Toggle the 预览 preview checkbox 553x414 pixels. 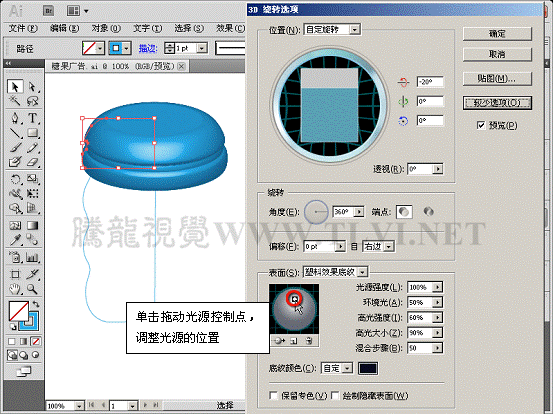481,125
